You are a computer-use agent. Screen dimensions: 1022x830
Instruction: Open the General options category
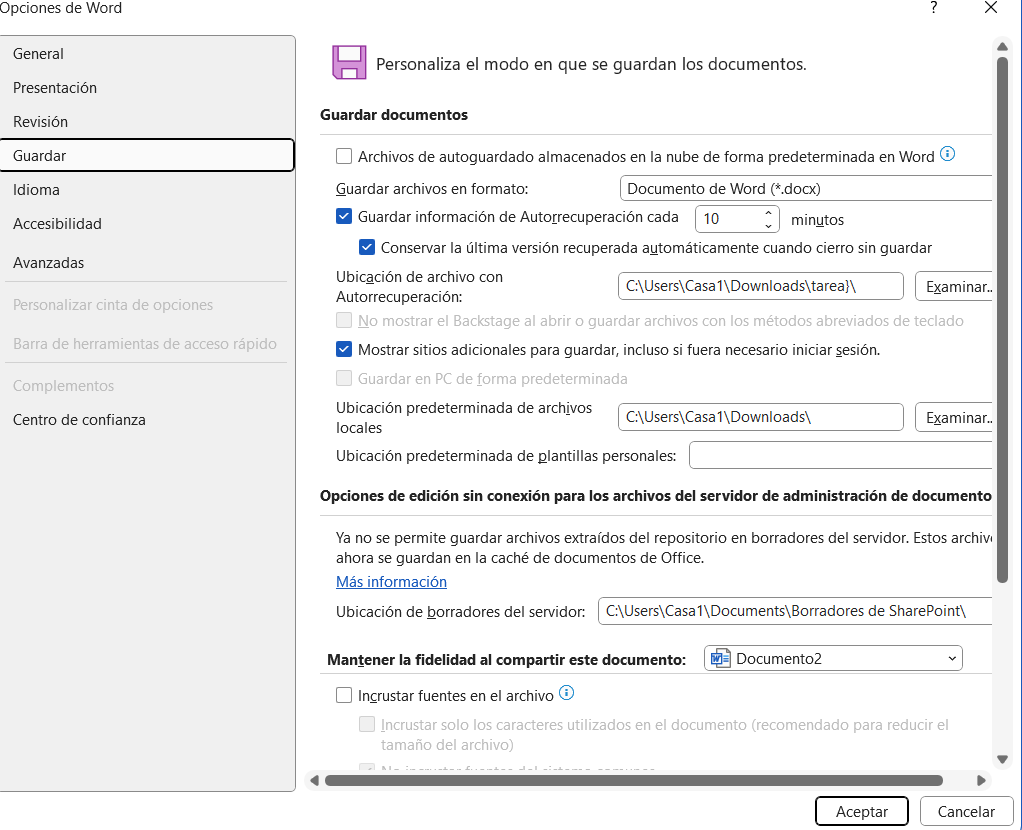147,53
